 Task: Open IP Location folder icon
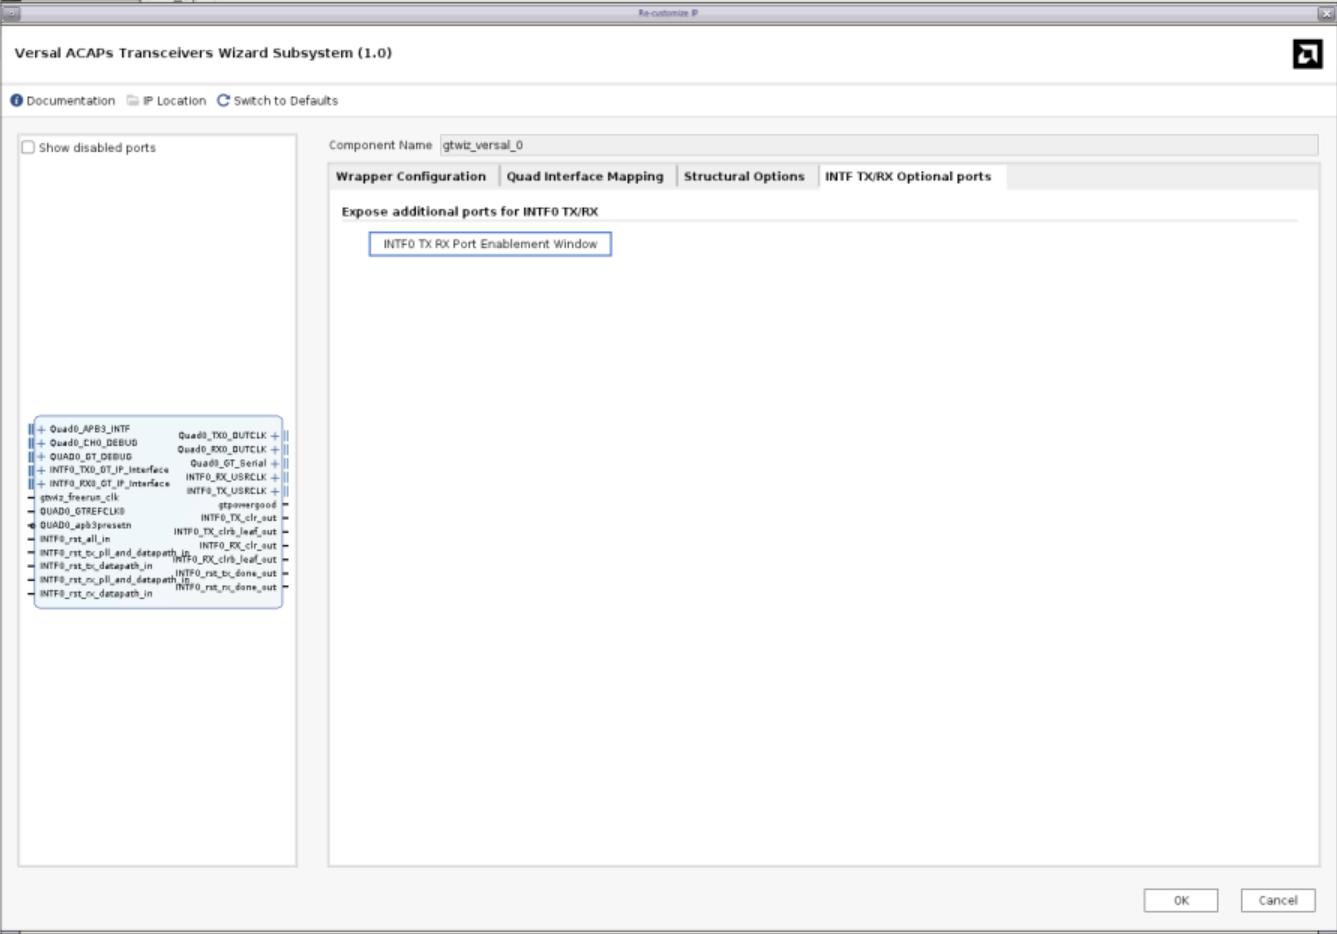click(133, 101)
